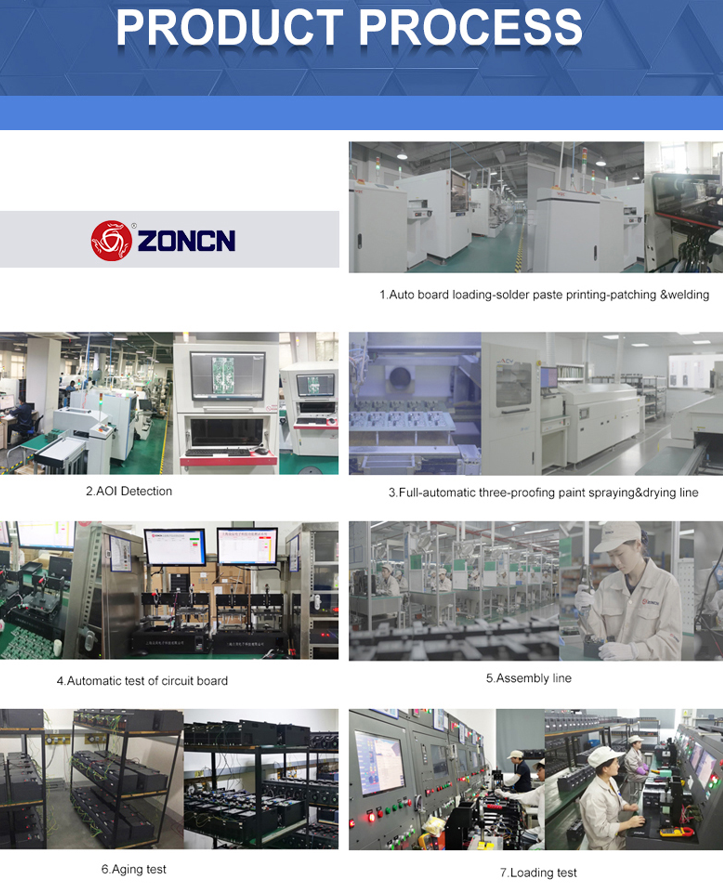The image size is (723, 887).
Task: Open the loading test control panel photo
Action: click(536, 780)
